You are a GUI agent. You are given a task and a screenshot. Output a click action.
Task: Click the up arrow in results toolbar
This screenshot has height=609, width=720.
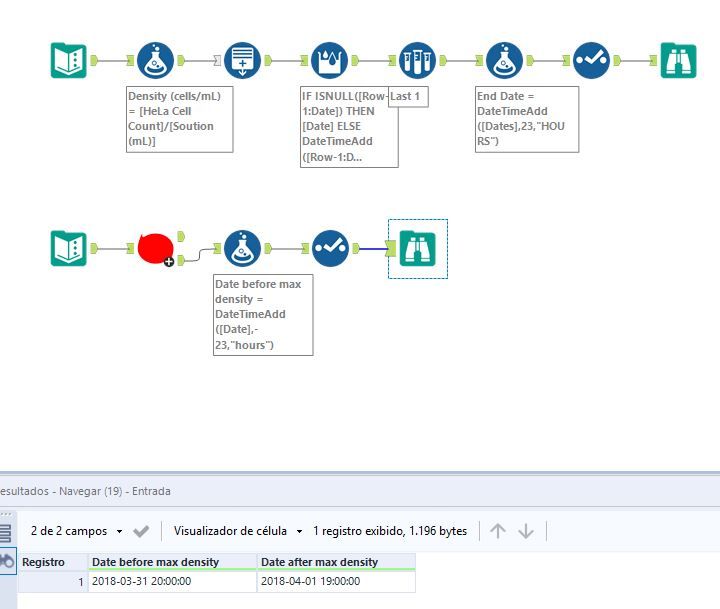(498, 531)
